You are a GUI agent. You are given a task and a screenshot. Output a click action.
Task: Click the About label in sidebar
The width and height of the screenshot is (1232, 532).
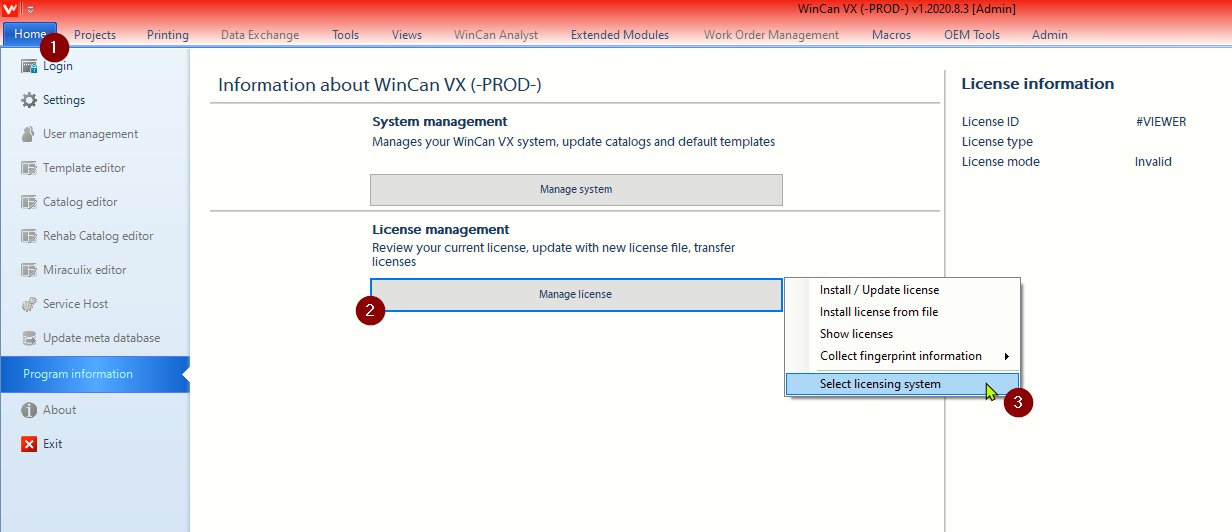(60, 410)
